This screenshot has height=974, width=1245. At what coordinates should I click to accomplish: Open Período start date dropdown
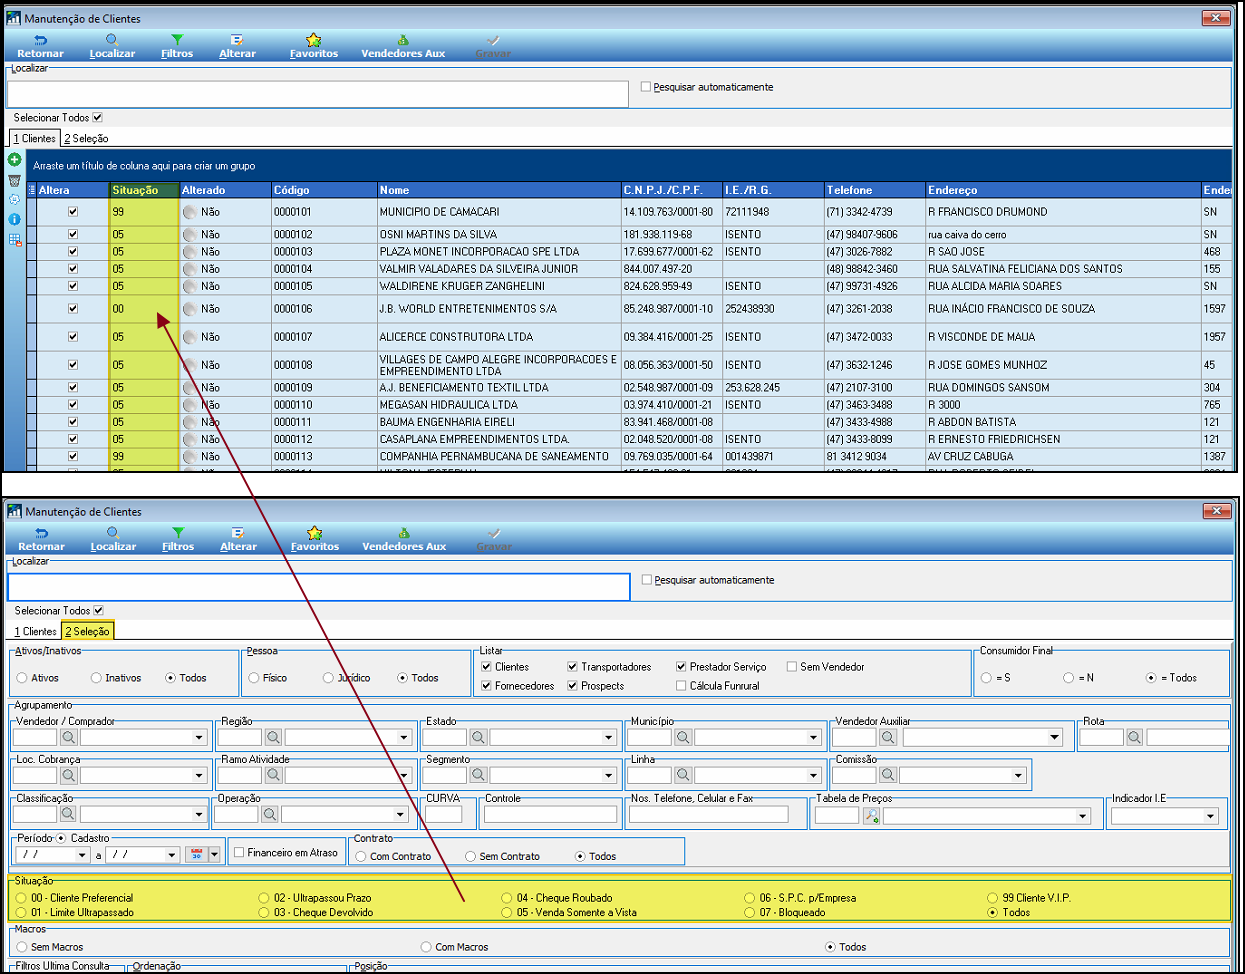click(82, 855)
